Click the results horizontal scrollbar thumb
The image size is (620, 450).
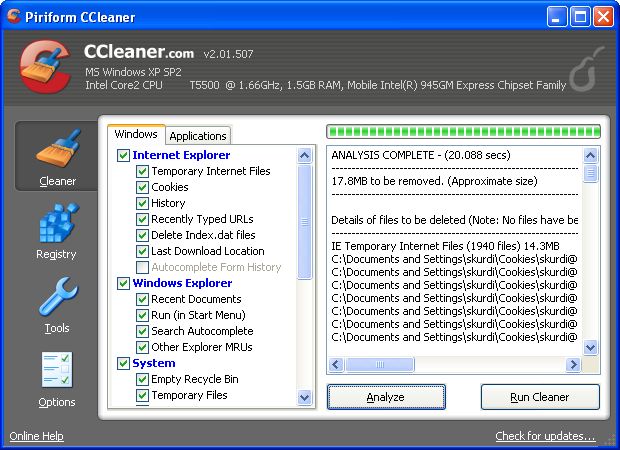[380, 364]
